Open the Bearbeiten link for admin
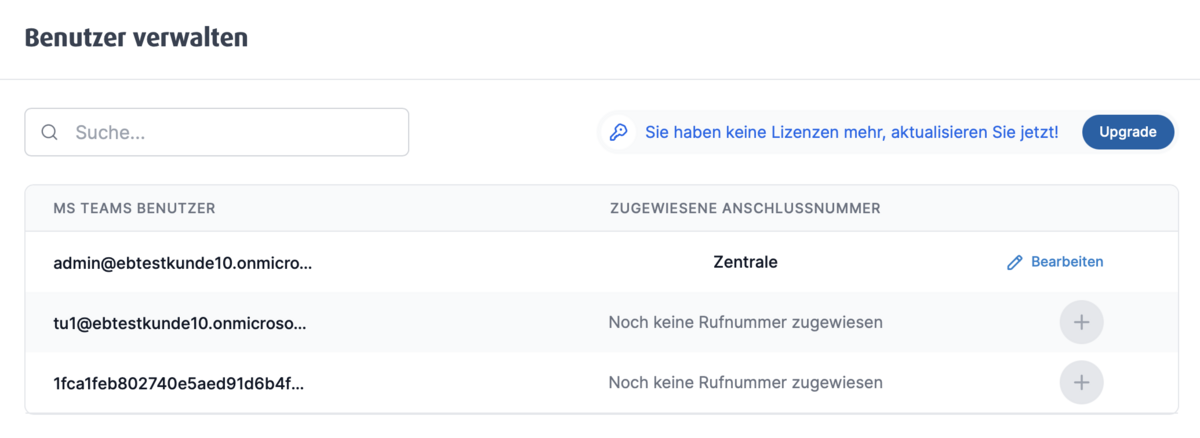The height and width of the screenshot is (438, 1200). 1066,262
